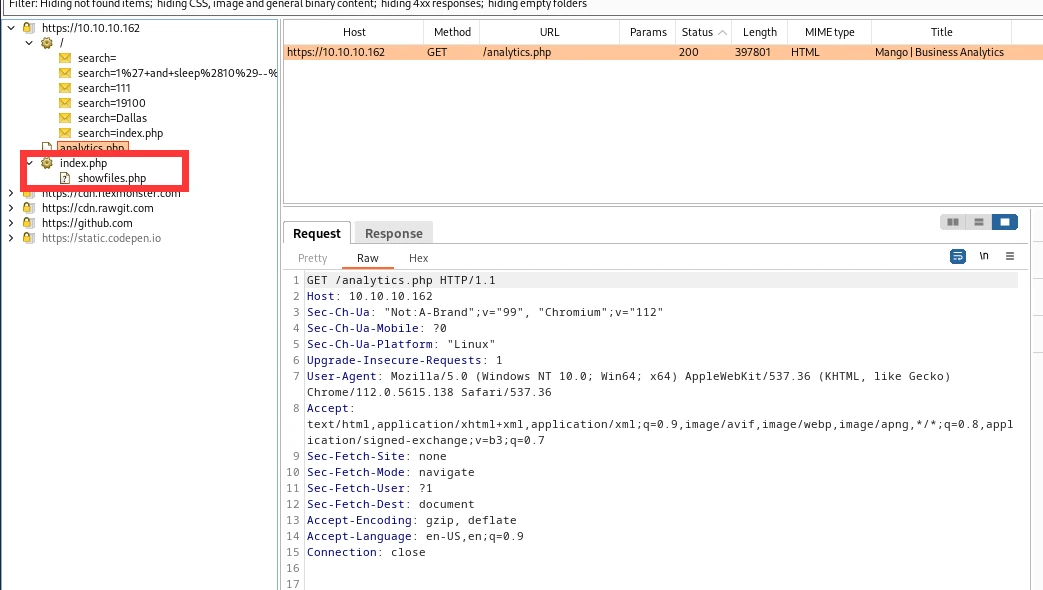Image resolution: width=1043 pixels, height=590 pixels.
Task: Expand the https://github.com node
Action: [11, 223]
